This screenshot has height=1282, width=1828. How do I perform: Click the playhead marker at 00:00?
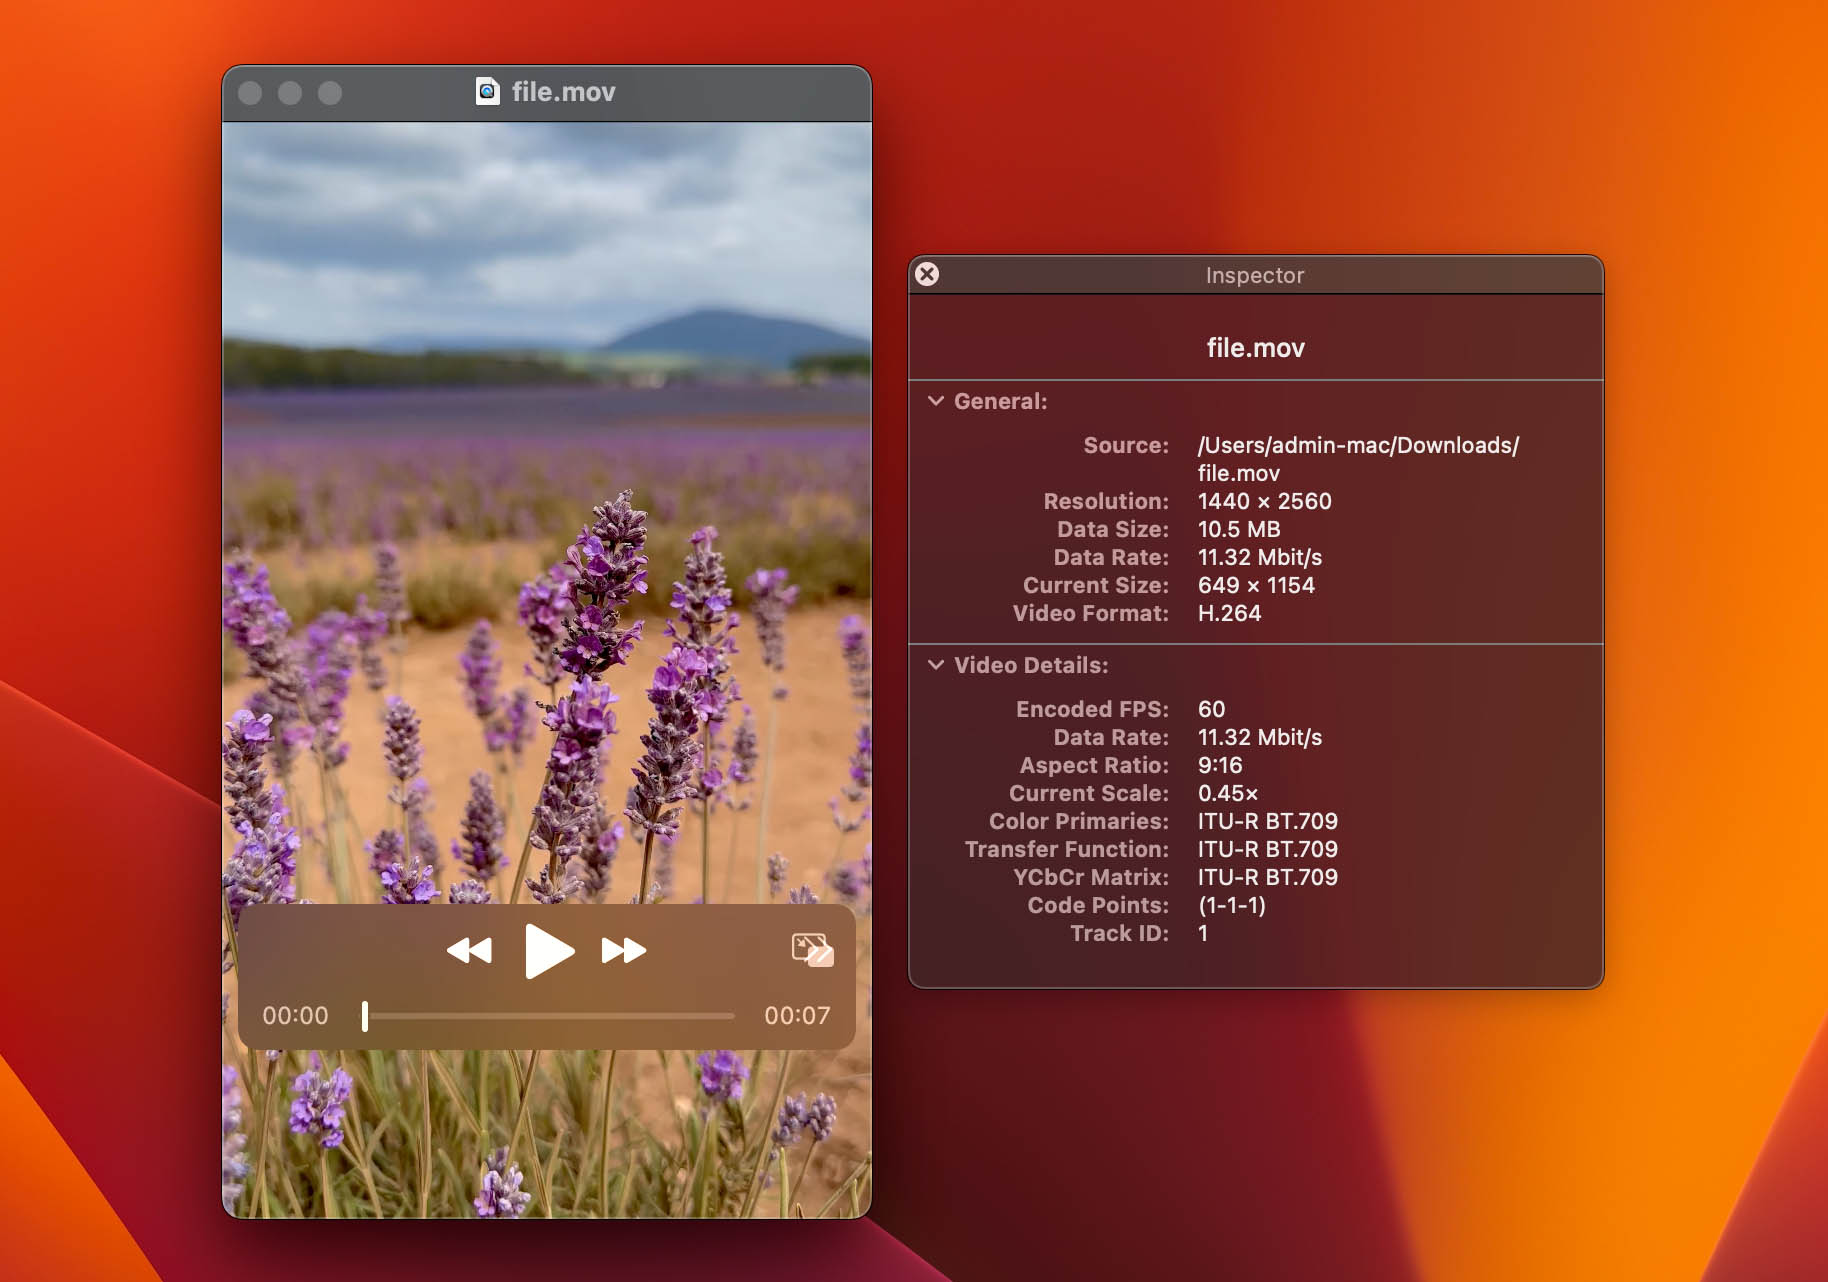click(x=365, y=1016)
